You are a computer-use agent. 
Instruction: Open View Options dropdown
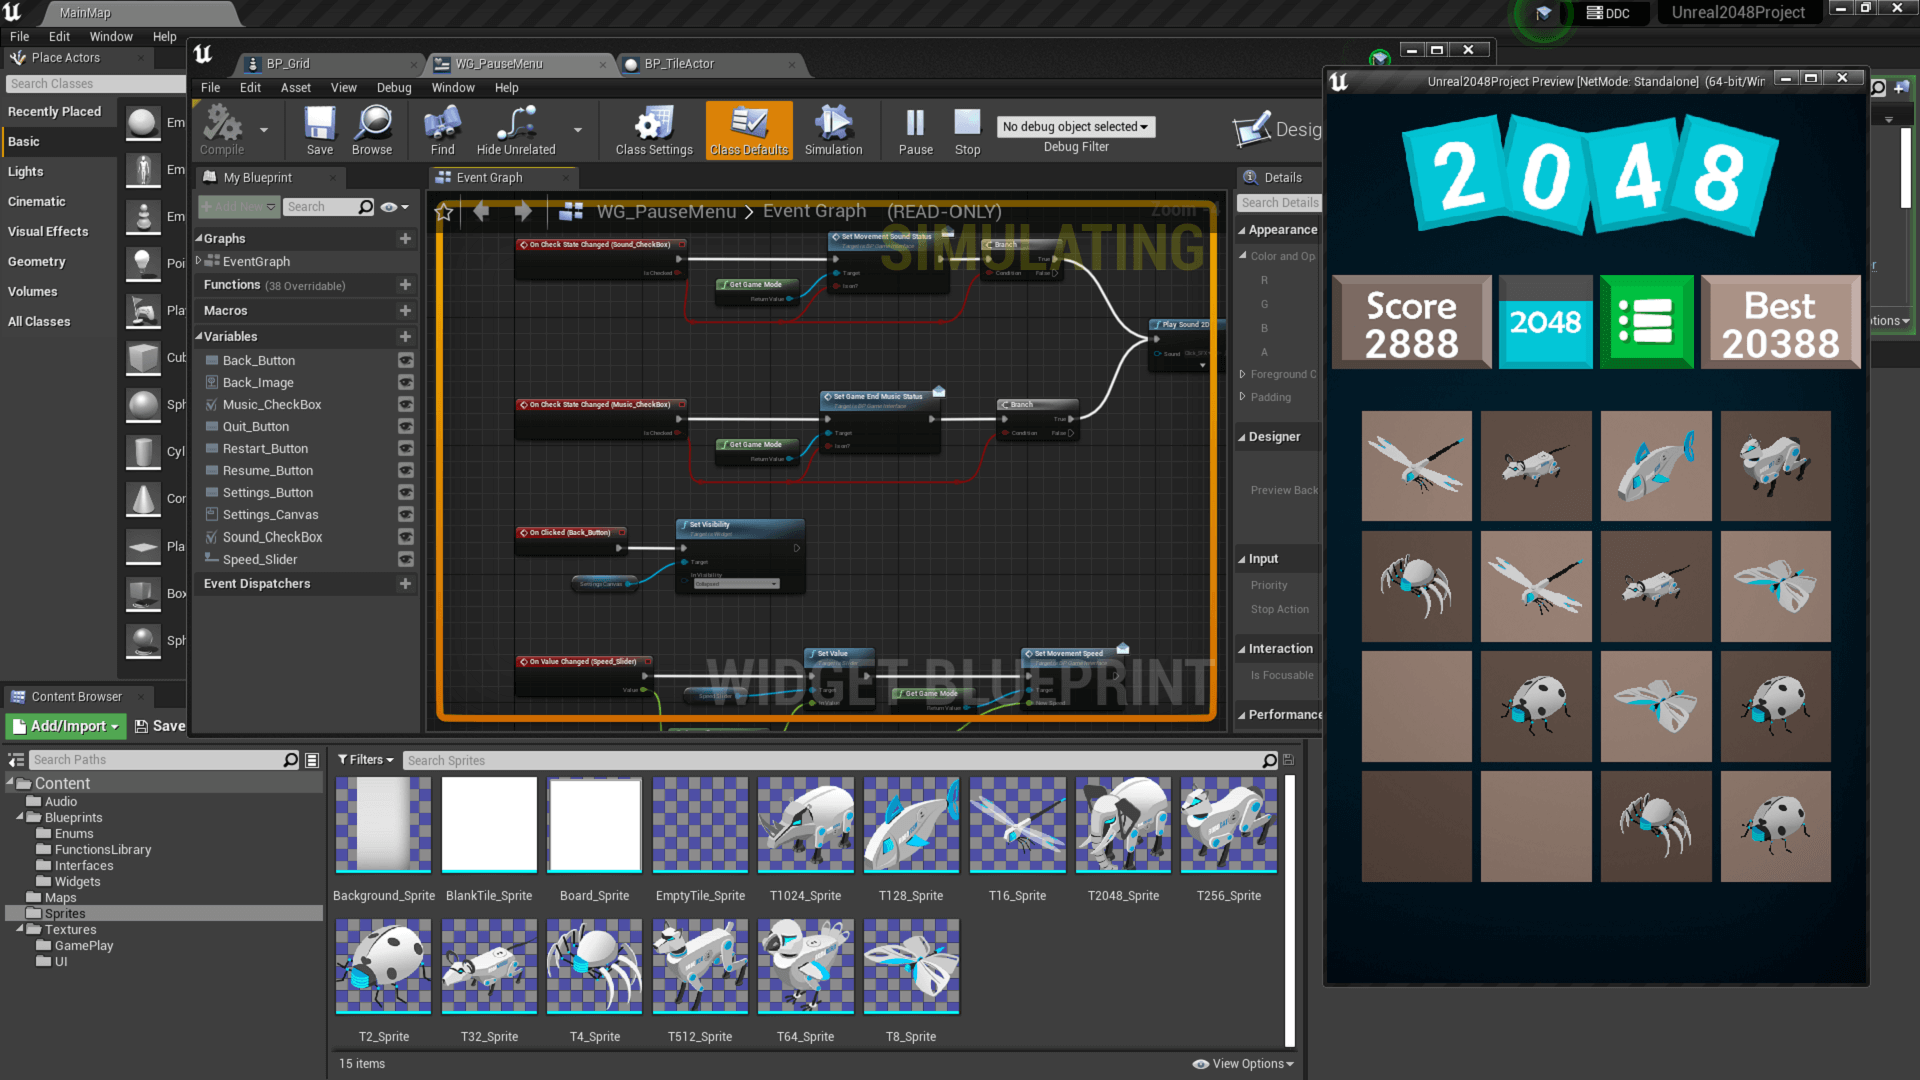pos(1244,1064)
